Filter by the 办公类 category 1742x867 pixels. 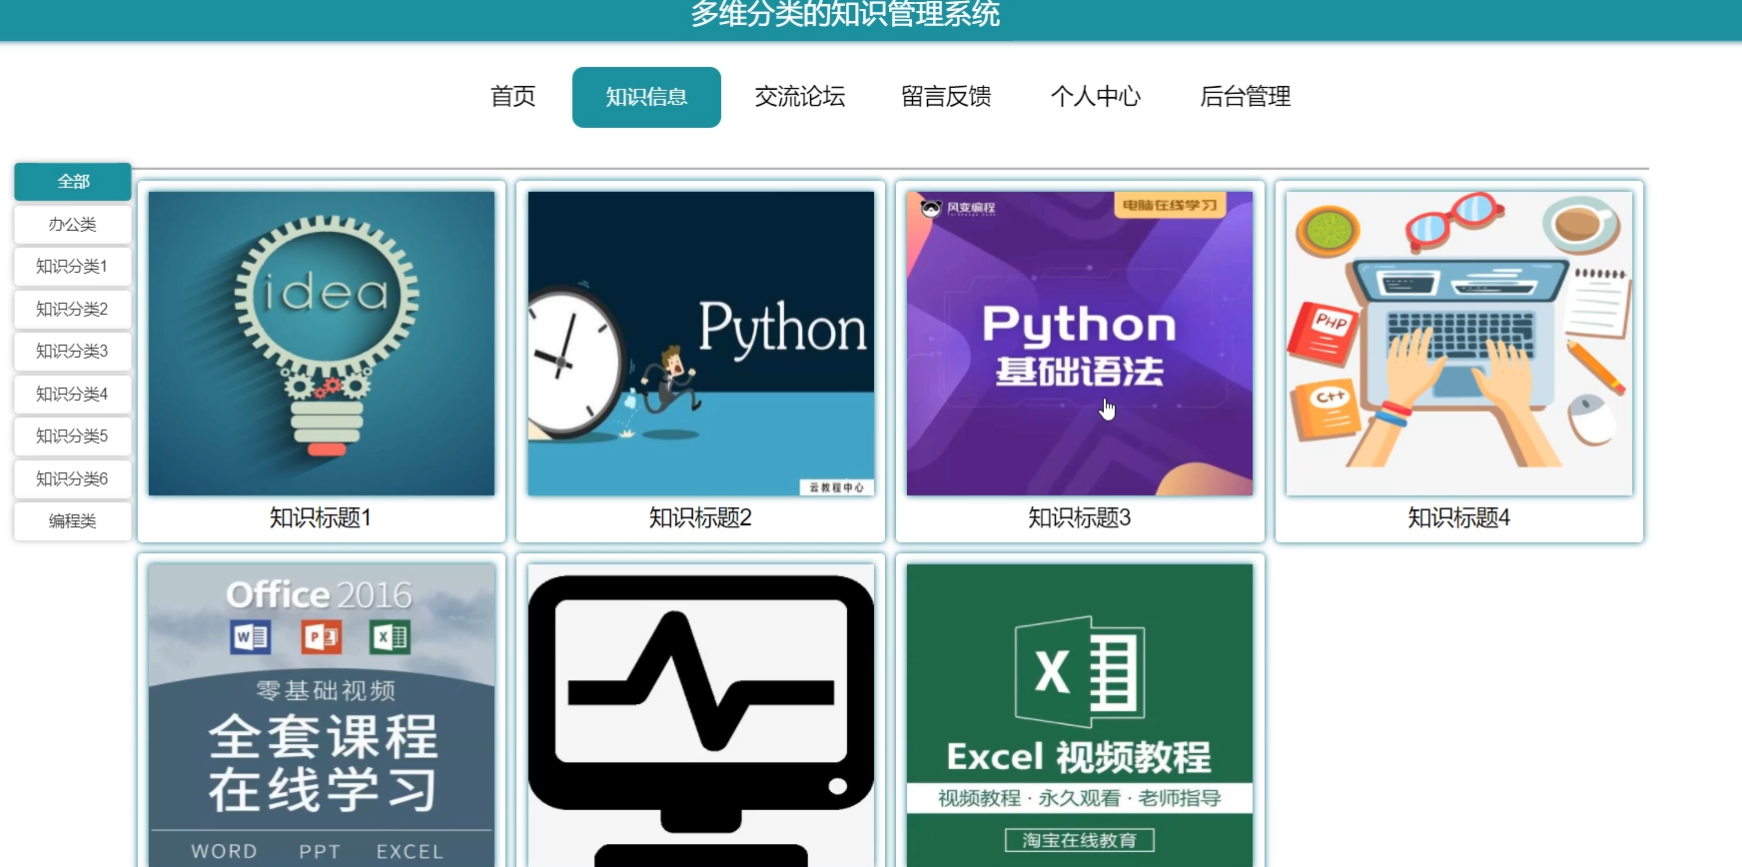click(73, 224)
